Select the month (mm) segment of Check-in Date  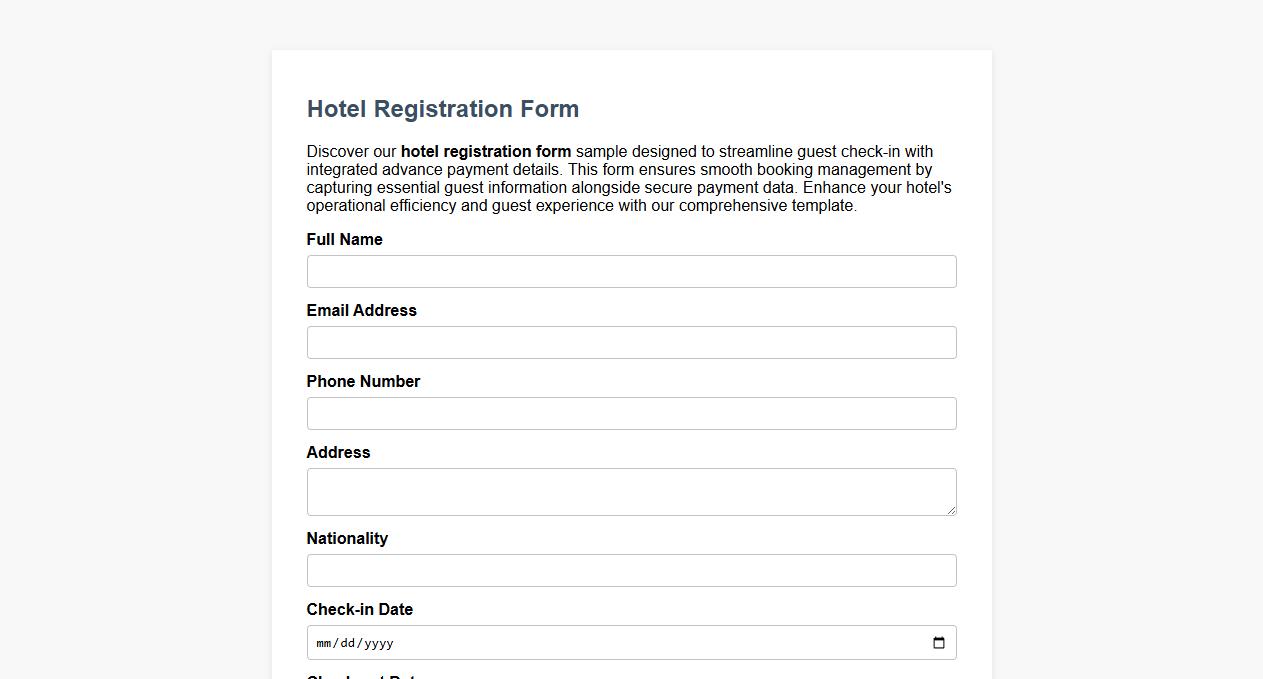(323, 643)
